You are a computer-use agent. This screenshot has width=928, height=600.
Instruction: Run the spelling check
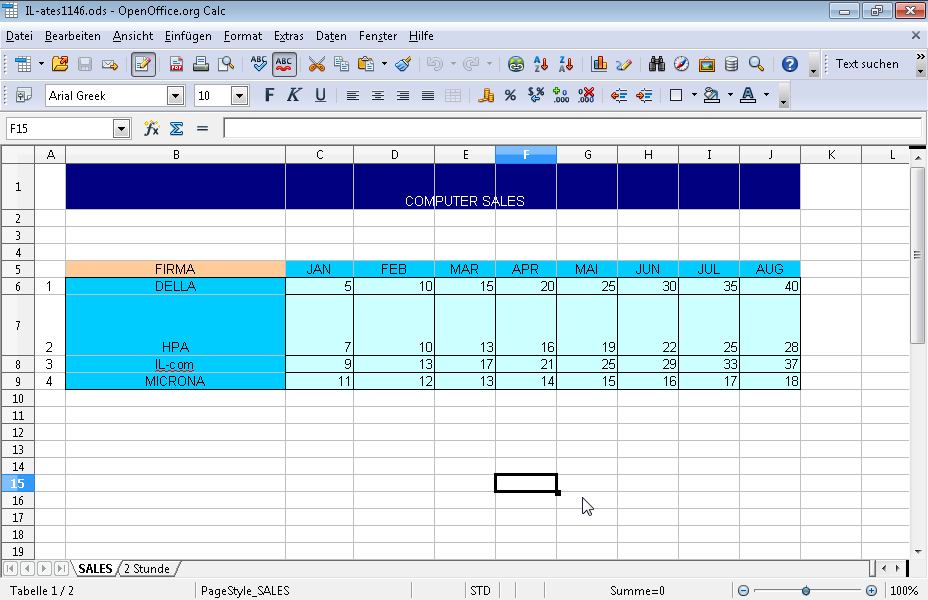259,64
